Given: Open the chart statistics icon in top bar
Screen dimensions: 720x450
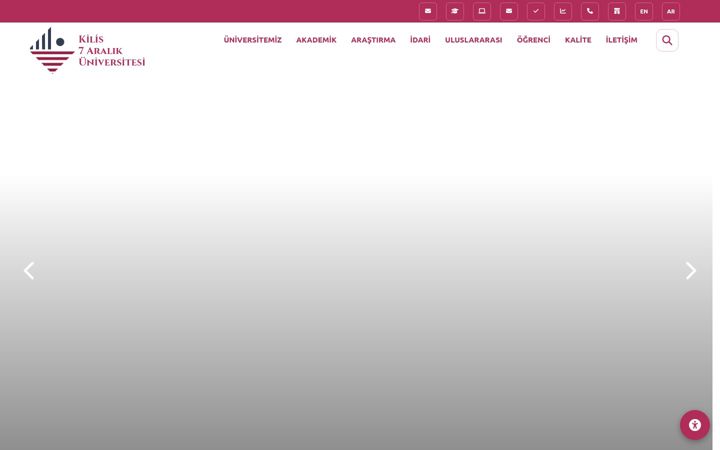Looking at the screenshot, I should click(563, 11).
